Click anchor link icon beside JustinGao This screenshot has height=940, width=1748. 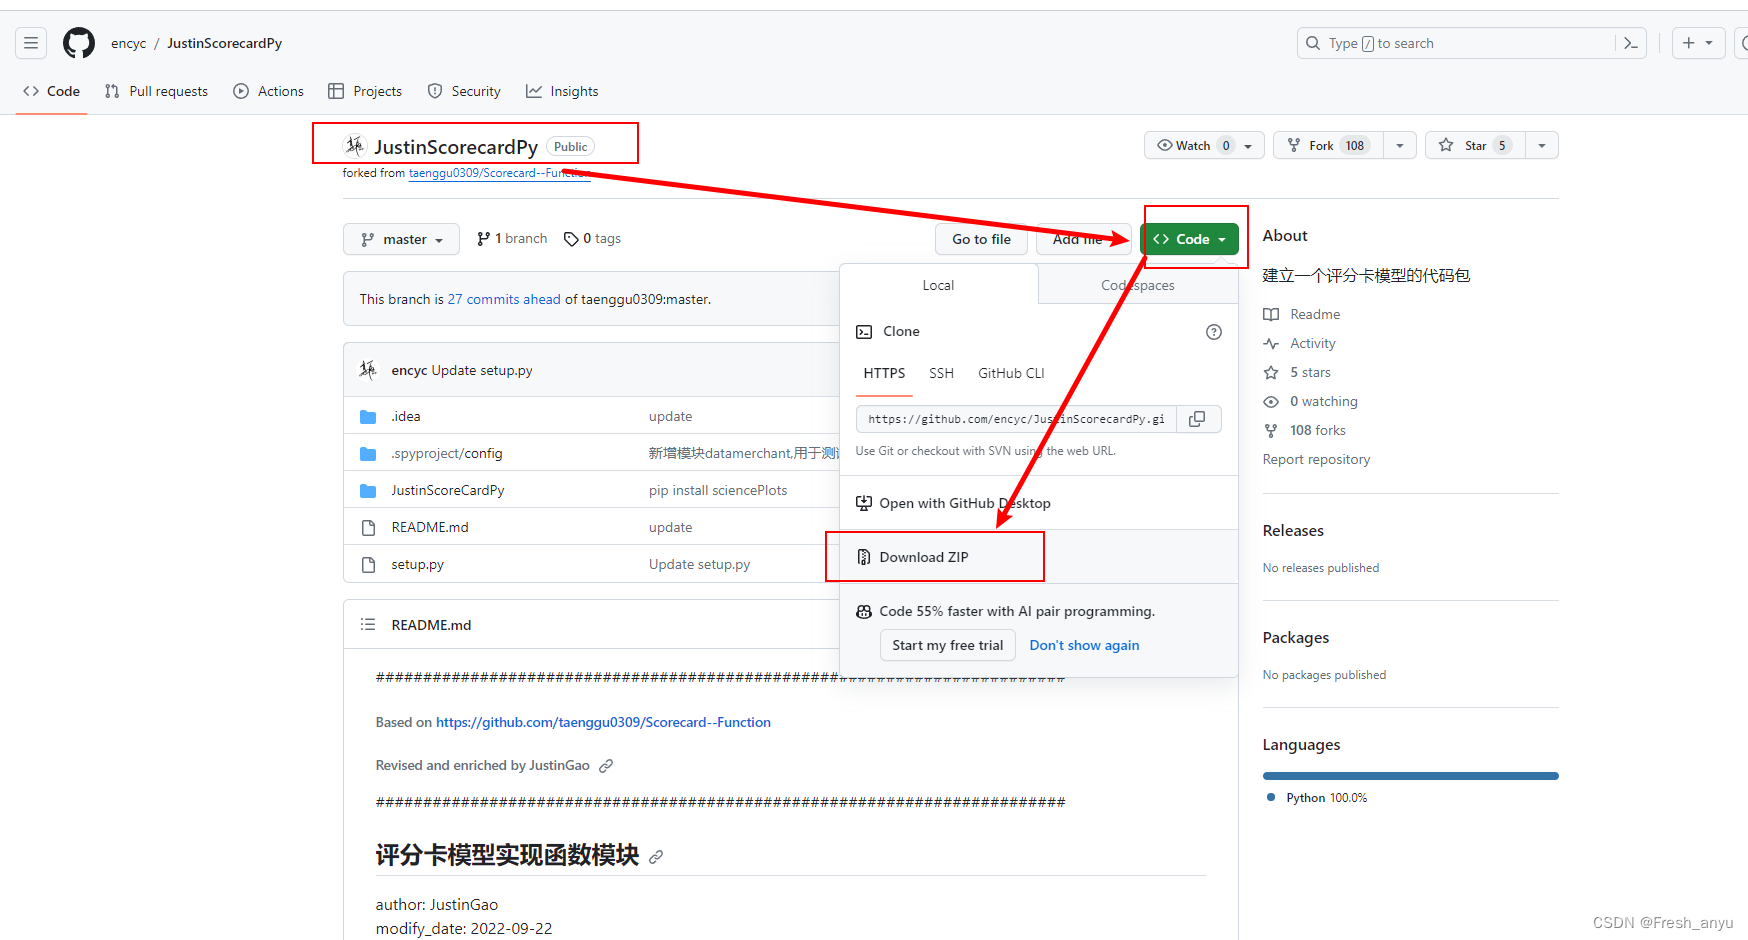(606, 766)
